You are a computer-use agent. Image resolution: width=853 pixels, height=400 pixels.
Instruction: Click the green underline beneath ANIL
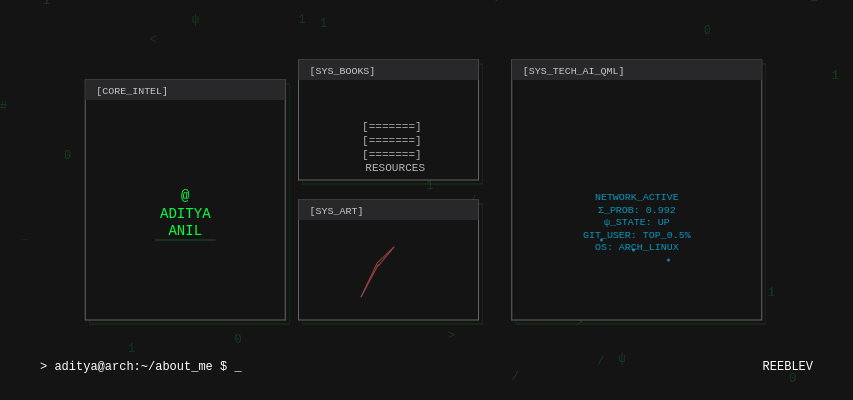coord(185,240)
